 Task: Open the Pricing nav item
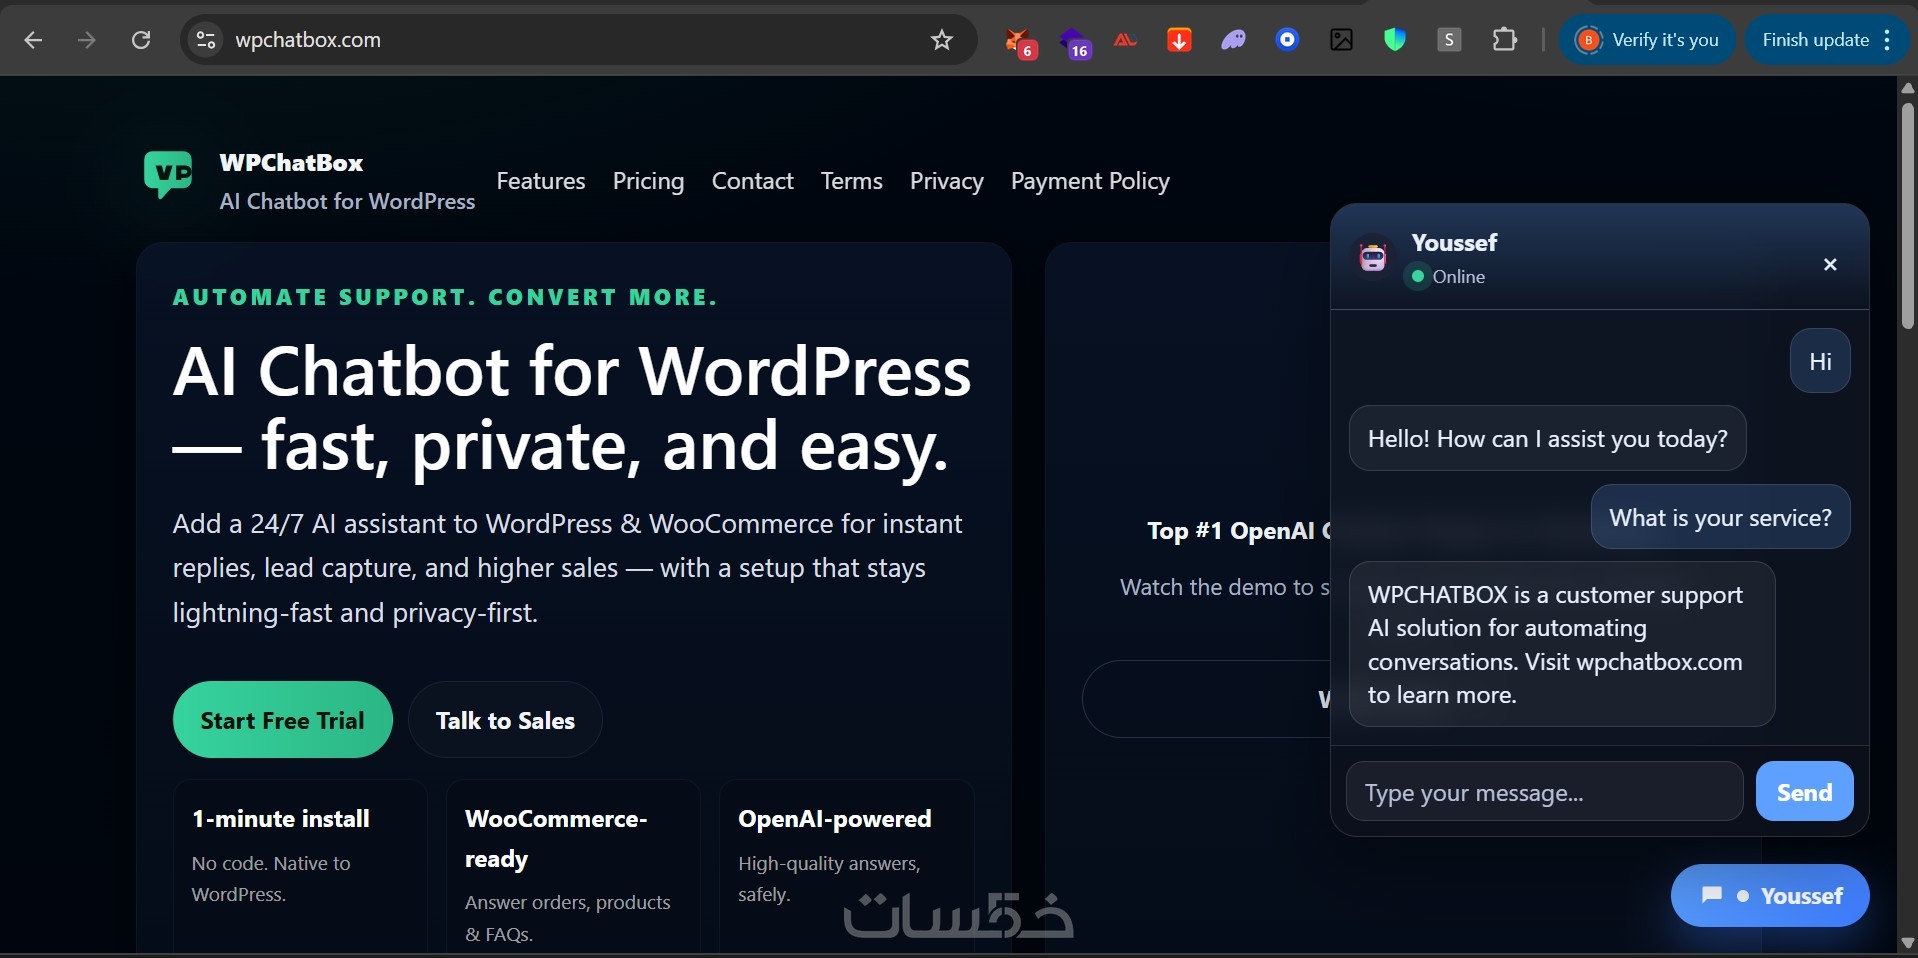click(649, 181)
